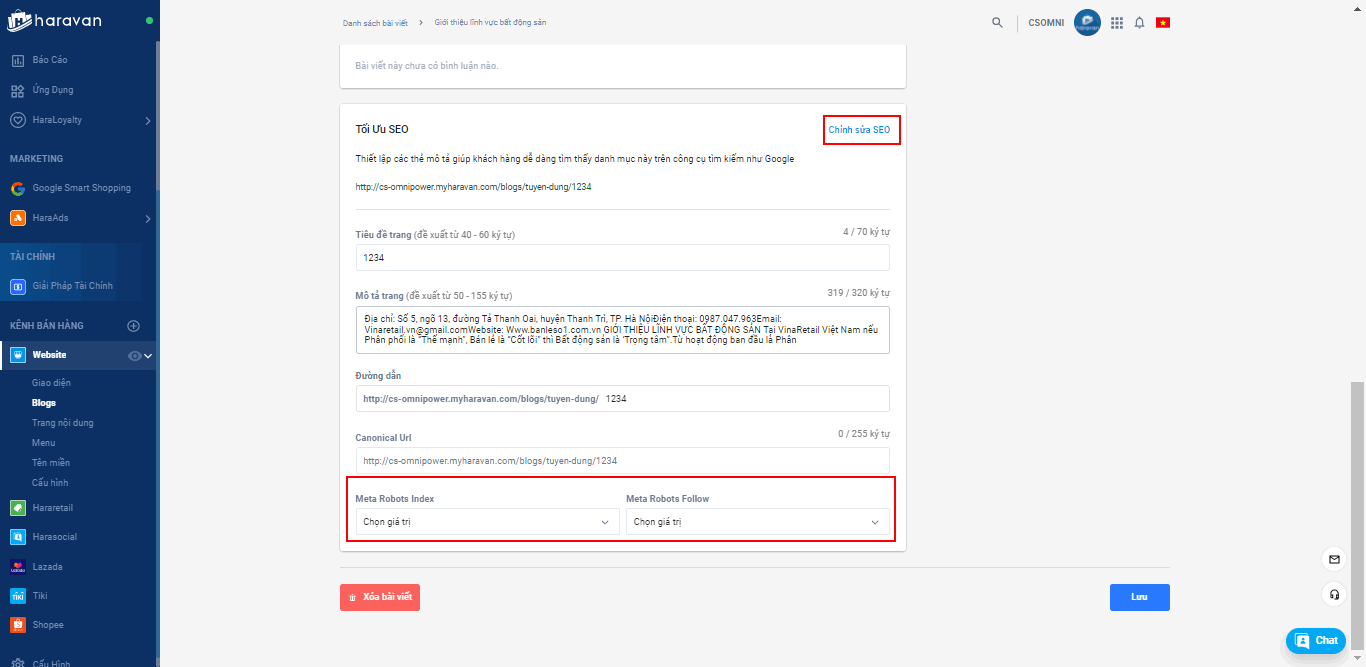The height and width of the screenshot is (667, 1366).
Task: Open Trang nội dung menu item
Action: coord(62,423)
